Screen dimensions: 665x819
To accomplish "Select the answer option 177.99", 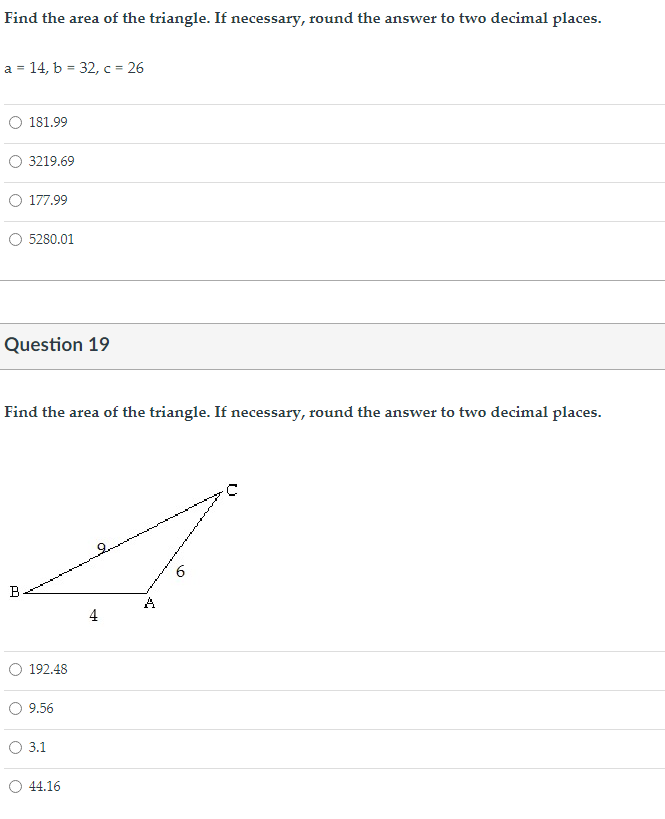I will (15, 200).
